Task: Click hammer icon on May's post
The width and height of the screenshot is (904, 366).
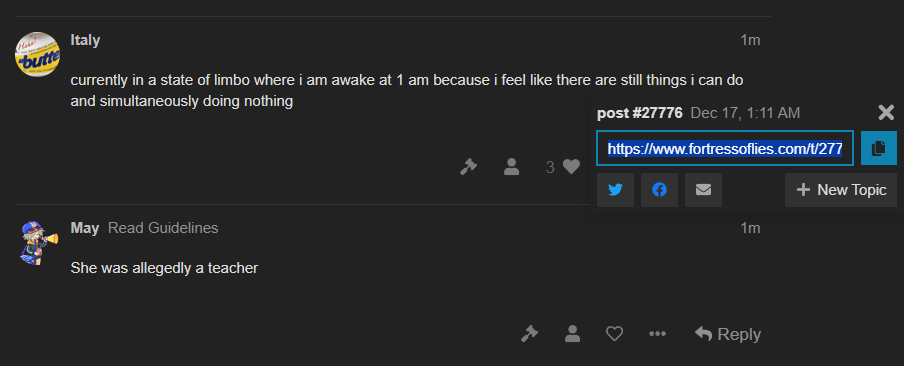Action: click(529, 334)
